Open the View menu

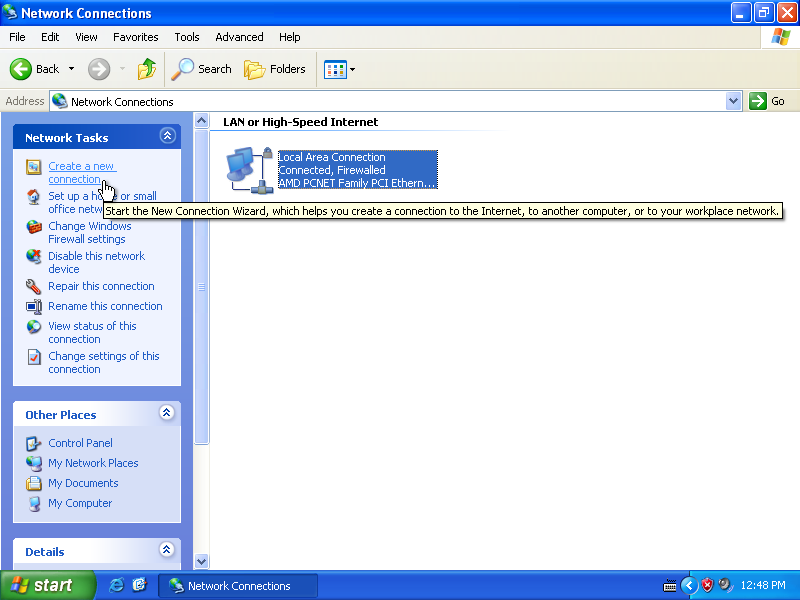click(x=86, y=37)
